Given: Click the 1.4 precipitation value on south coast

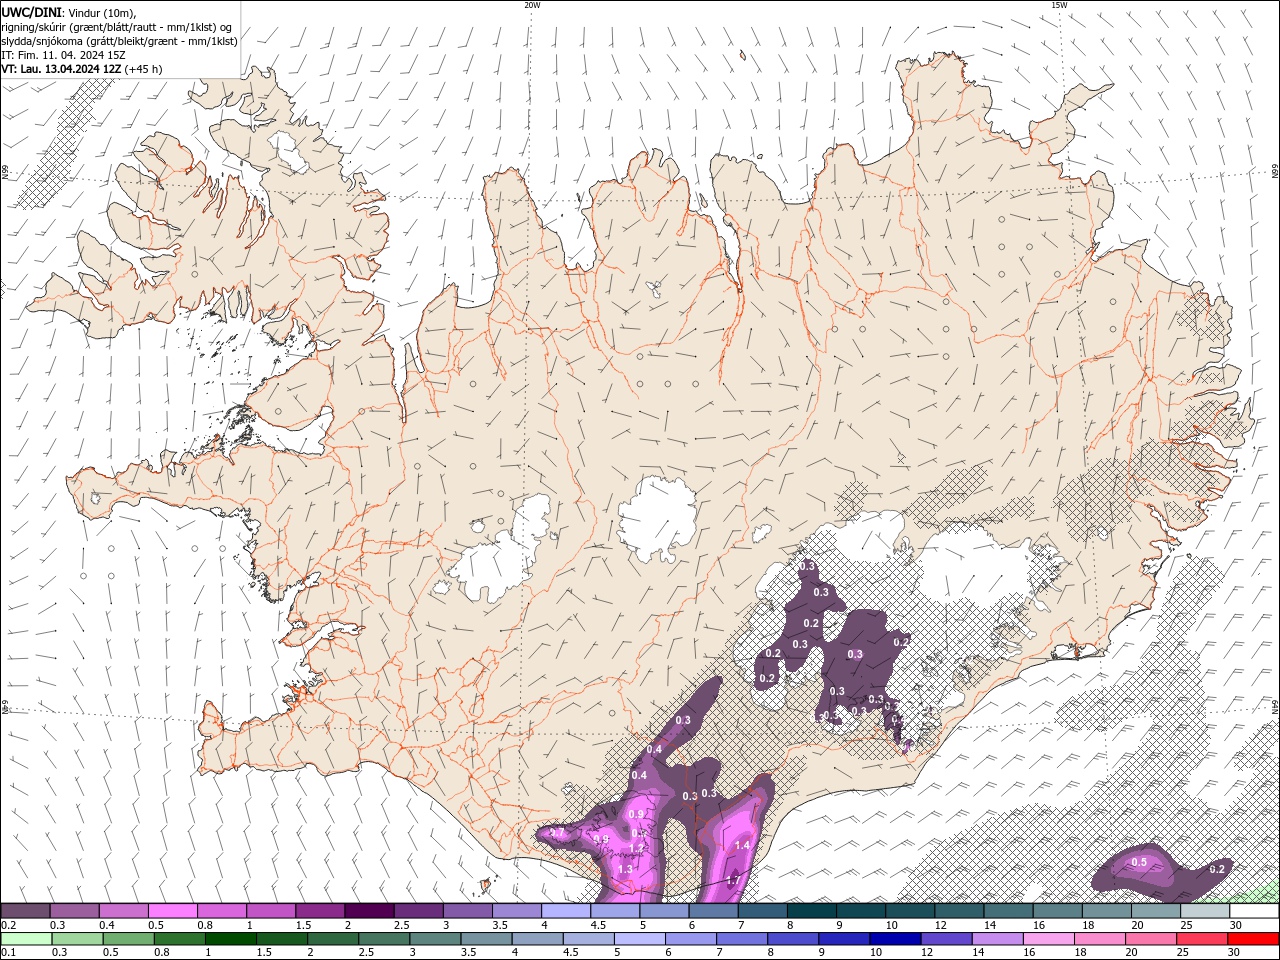Looking at the screenshot, I should 742,846.
